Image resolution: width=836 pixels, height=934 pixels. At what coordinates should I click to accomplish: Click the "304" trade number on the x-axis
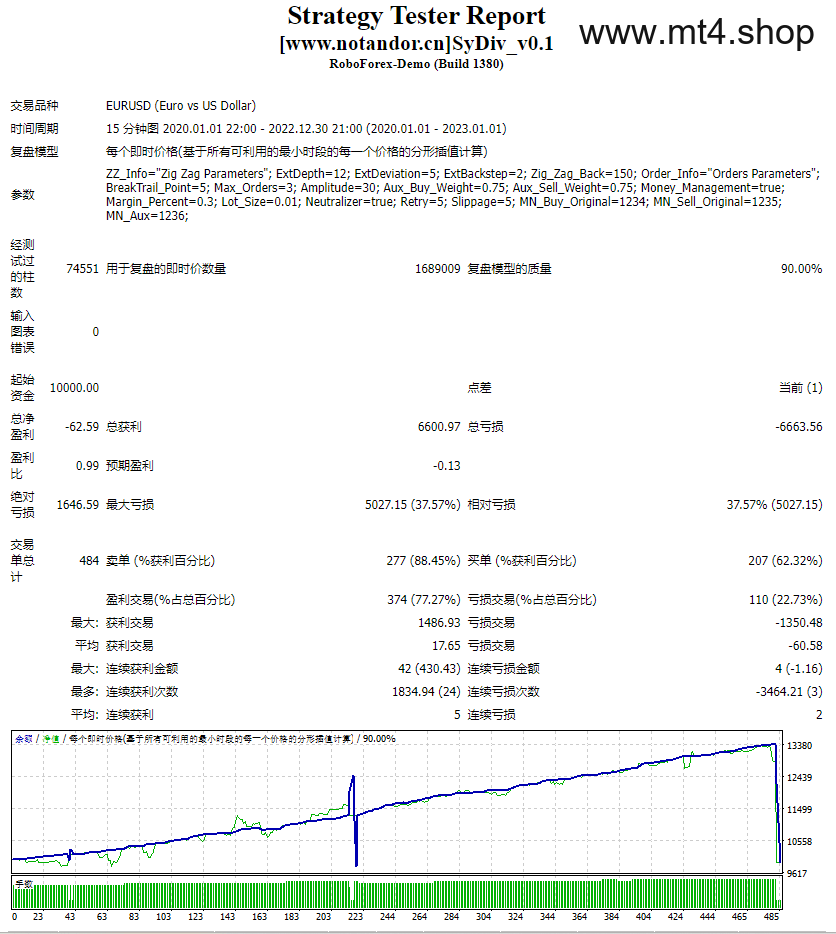(x=483, y=917)
